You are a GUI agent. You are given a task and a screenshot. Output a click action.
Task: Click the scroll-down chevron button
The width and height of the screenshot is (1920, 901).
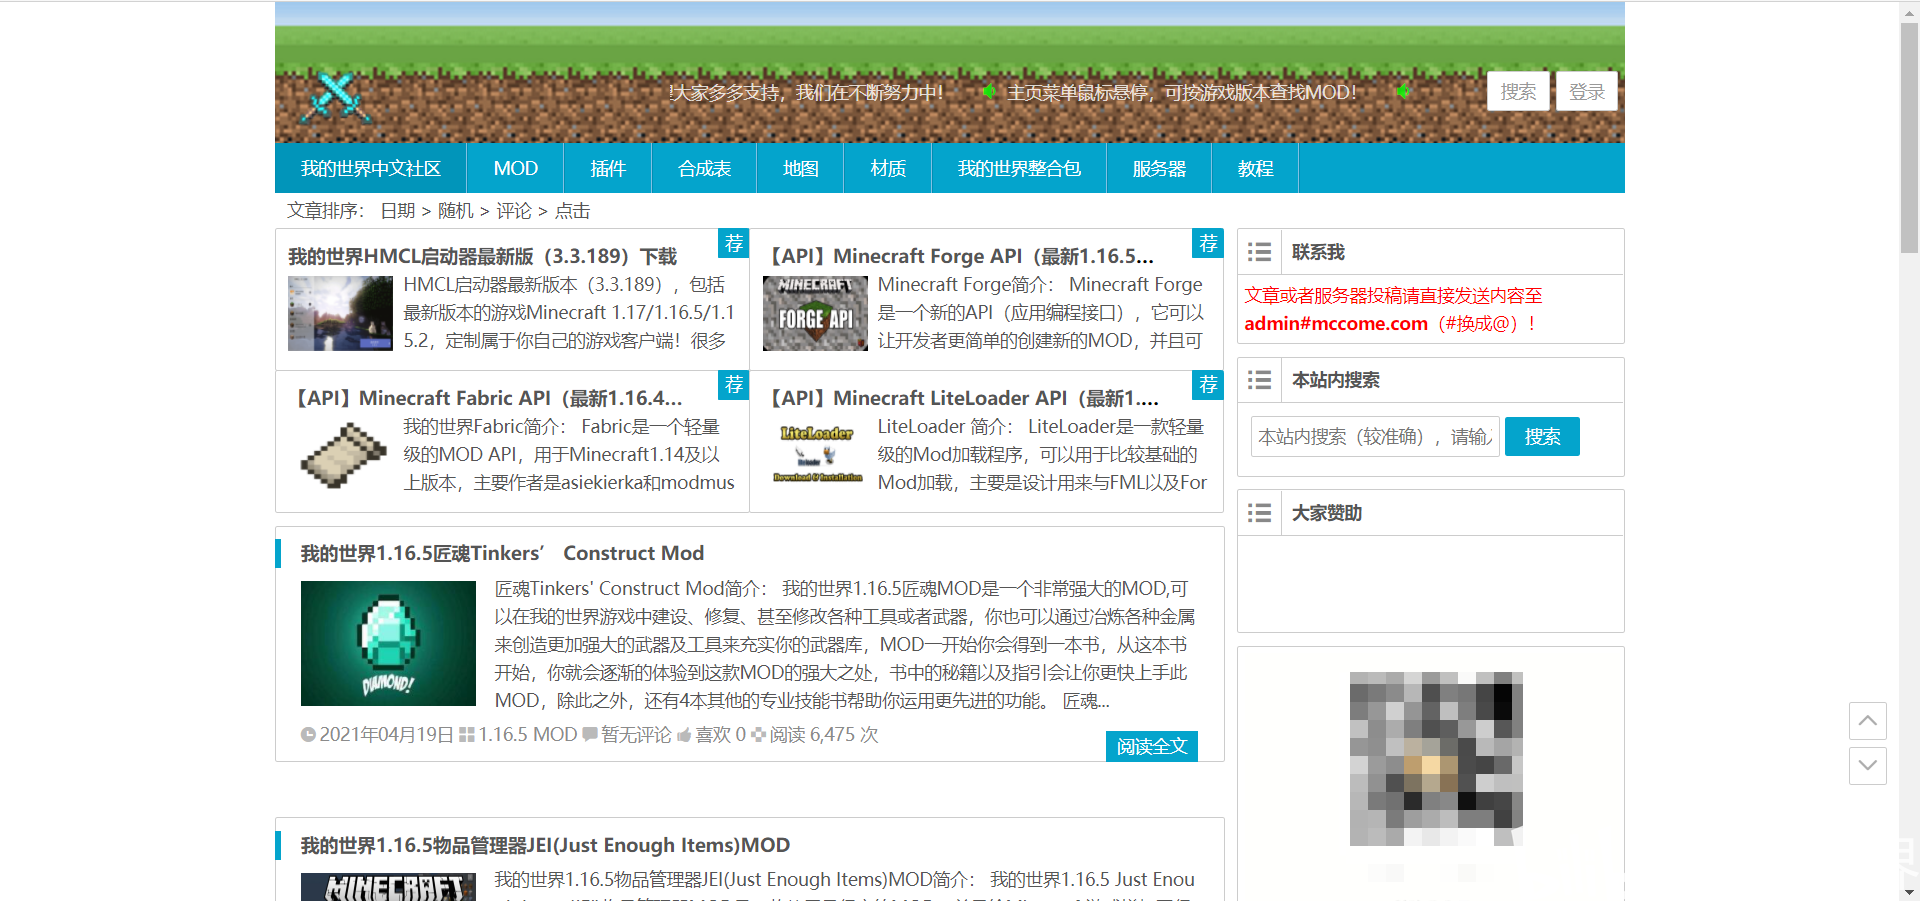point(1867,766)
